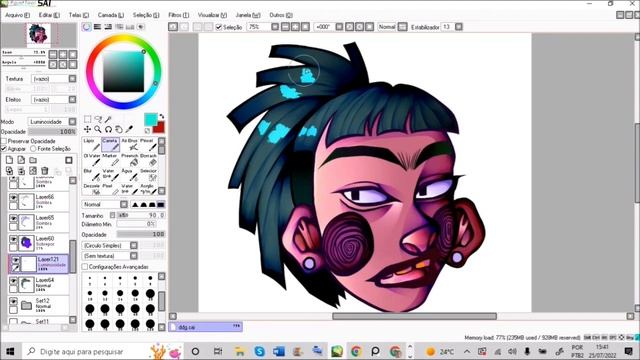Viewport: 640px width, 360px height.
Task: Select the move tool
Action: [87, 129]
